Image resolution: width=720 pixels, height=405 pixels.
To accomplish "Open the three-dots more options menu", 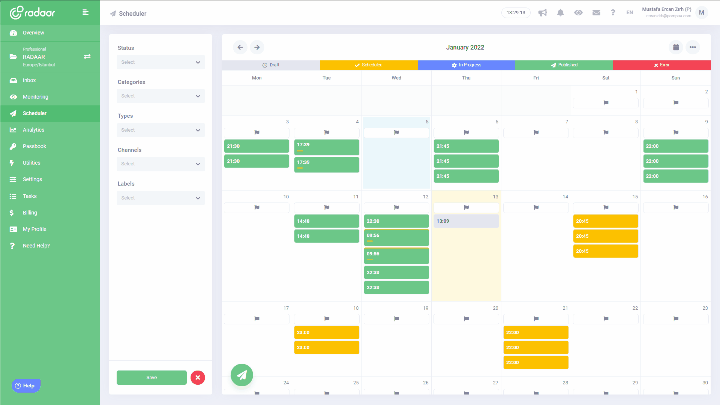I will pyautogui.click(x=692, y=47).
